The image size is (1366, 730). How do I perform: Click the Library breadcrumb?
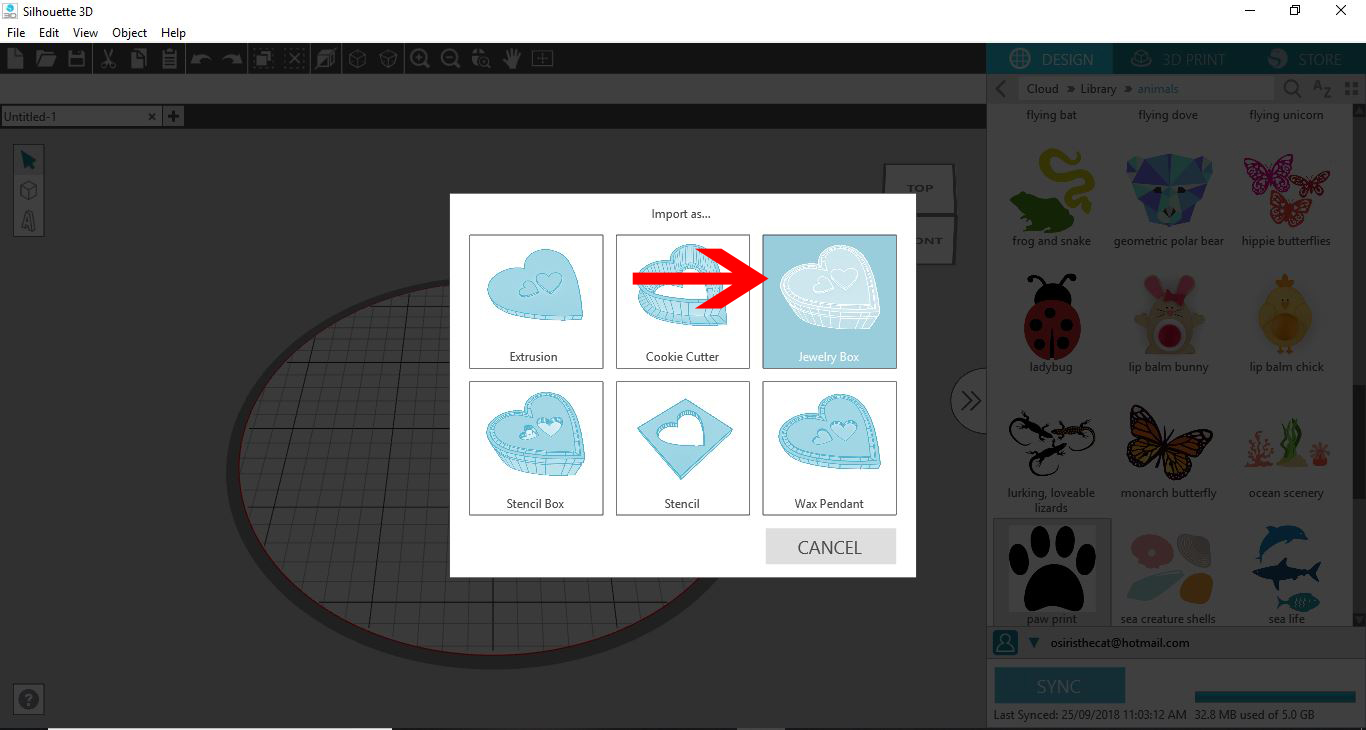1098,89
